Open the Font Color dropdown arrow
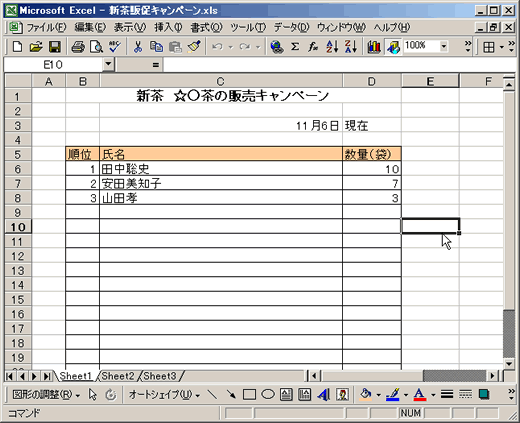Image resolution: width=520 pixels, height=423 pixels. 433,395
